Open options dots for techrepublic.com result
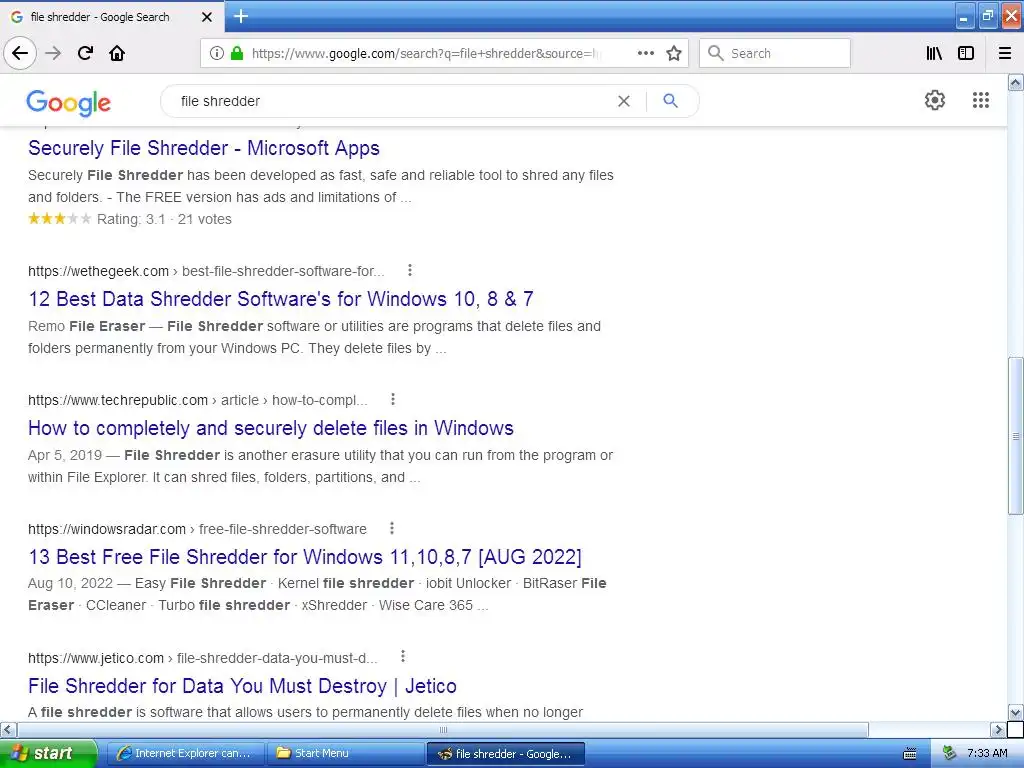The width and height of the screenshot is (1024, 768). coord(392,399)
